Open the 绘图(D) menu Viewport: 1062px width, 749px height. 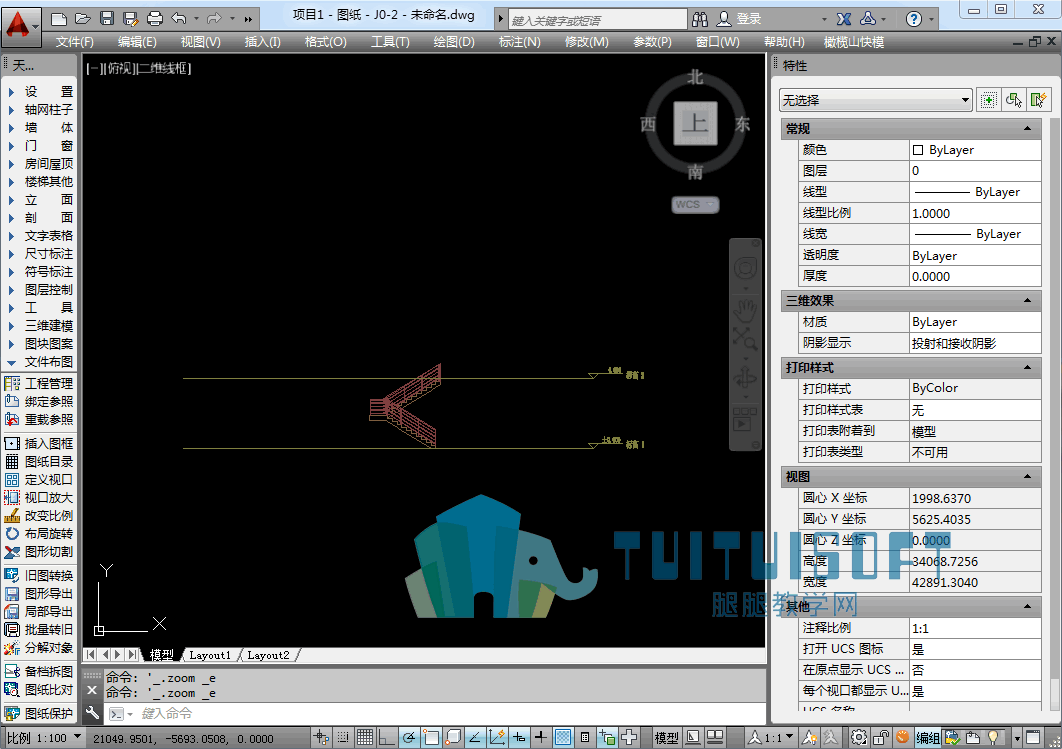coord(454,42)
